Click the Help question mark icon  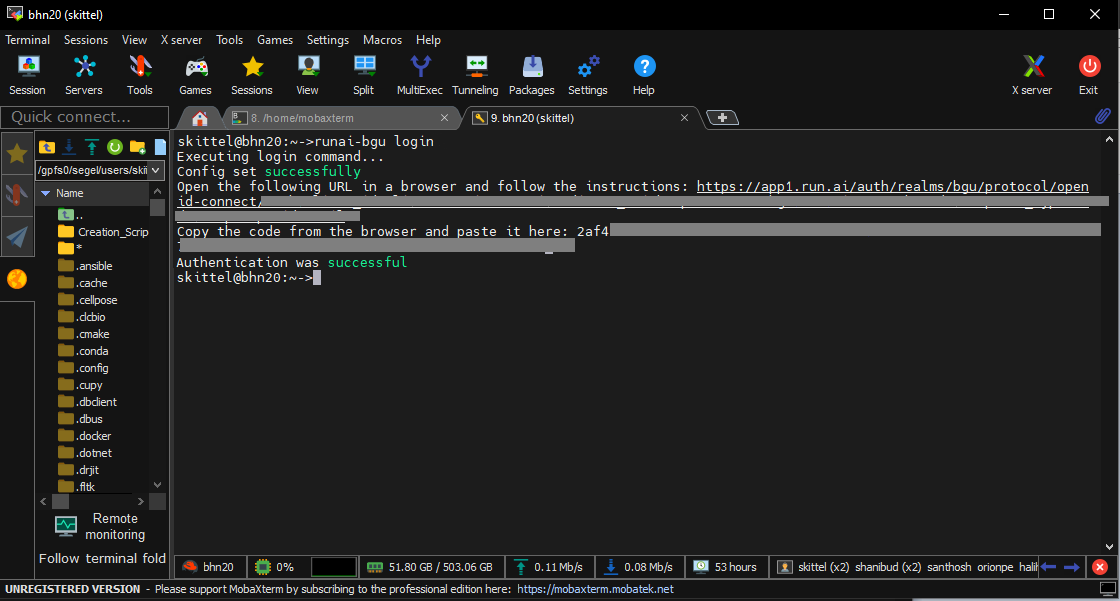coord(644,75)
